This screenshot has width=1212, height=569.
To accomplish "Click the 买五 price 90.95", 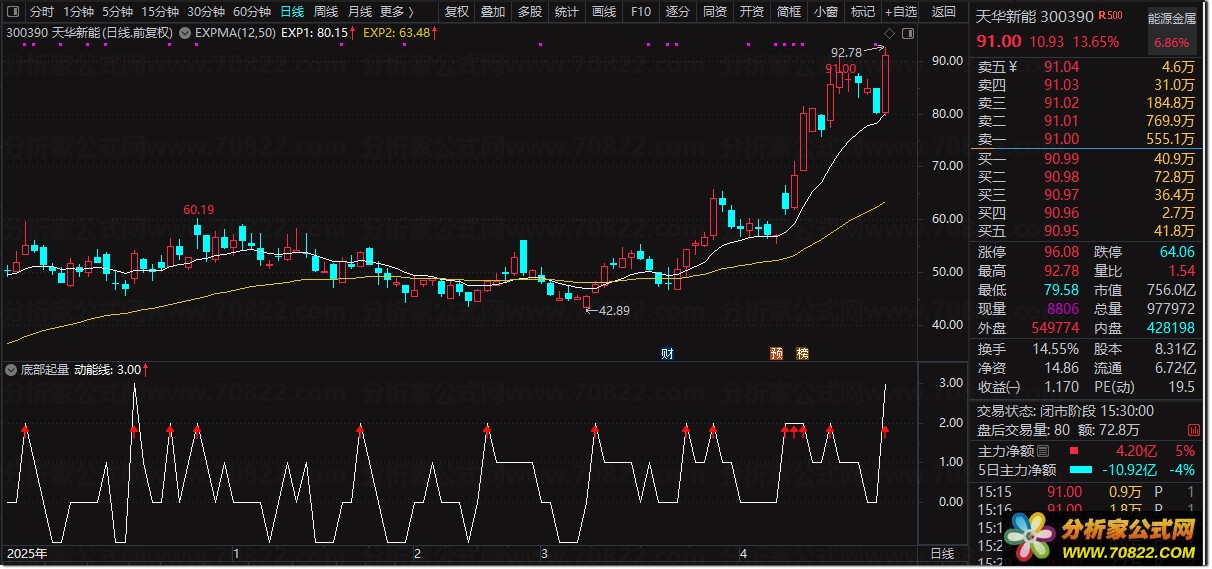I will click(1062, 231).
